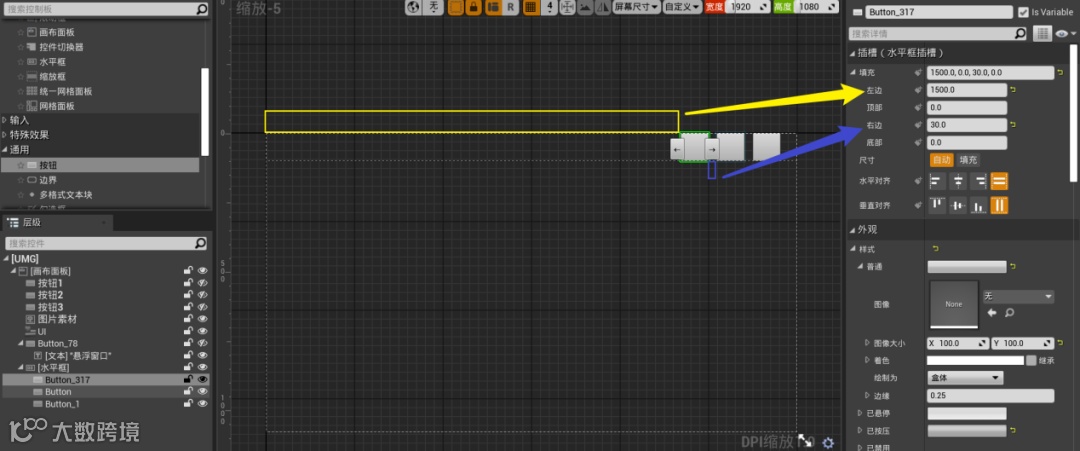Set vertical alignment to top

[x=937, y=204]
